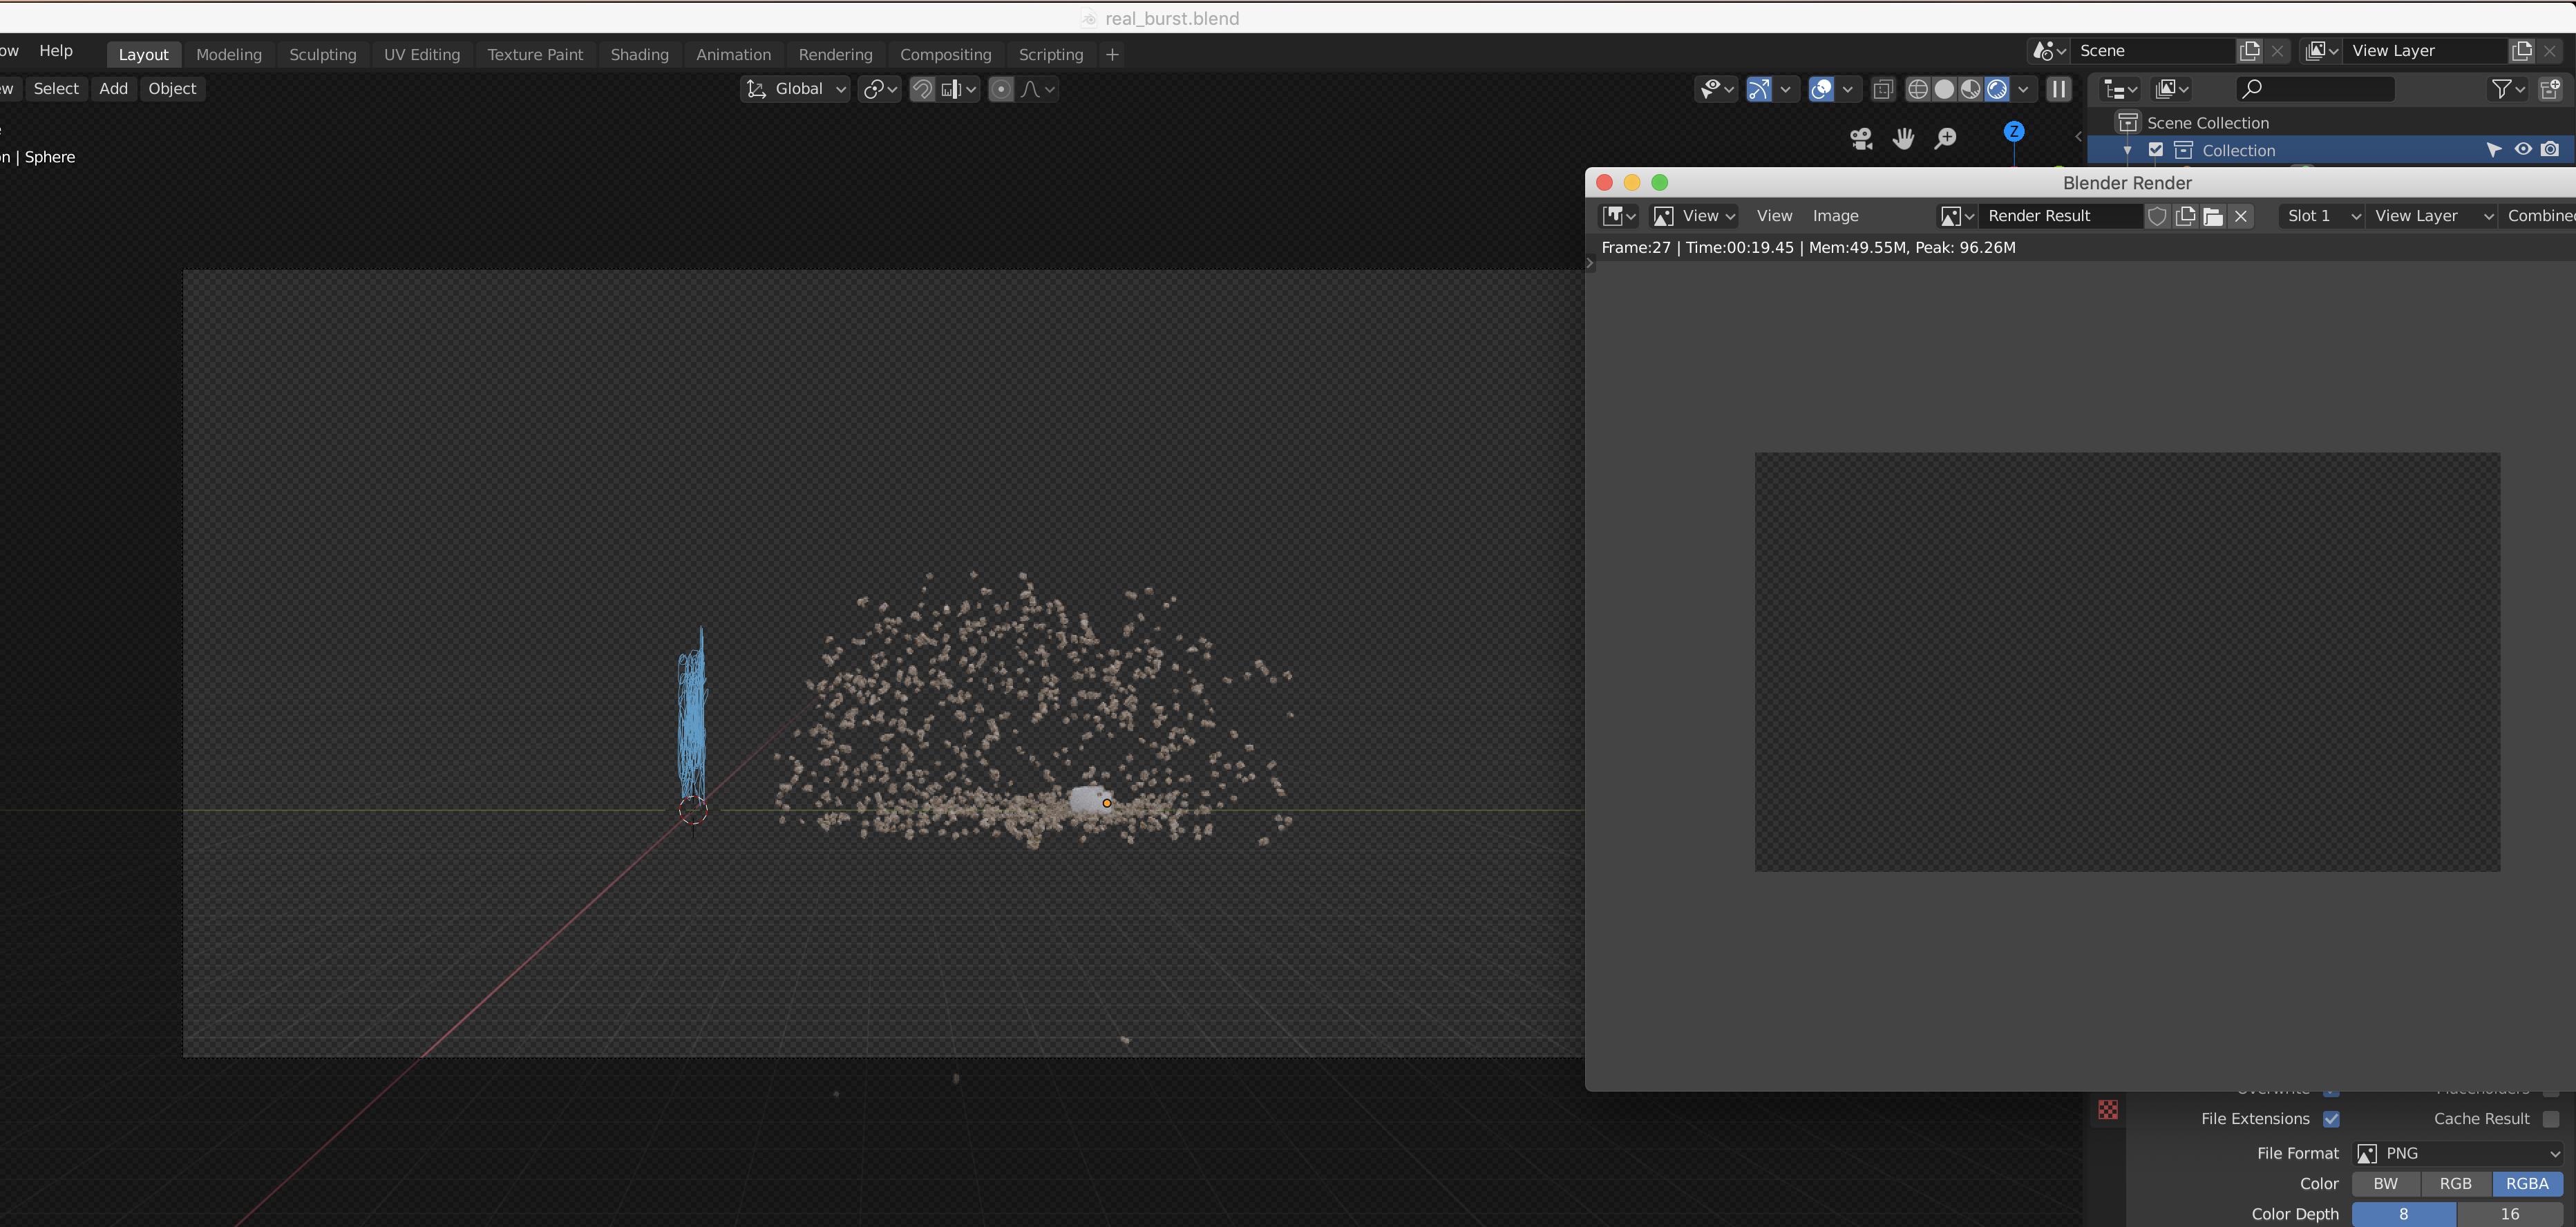Viewport: 2576px width, 1227px height.
Task: Switch to the Scripting workspace tab
Action: (x=1050, y=55)
